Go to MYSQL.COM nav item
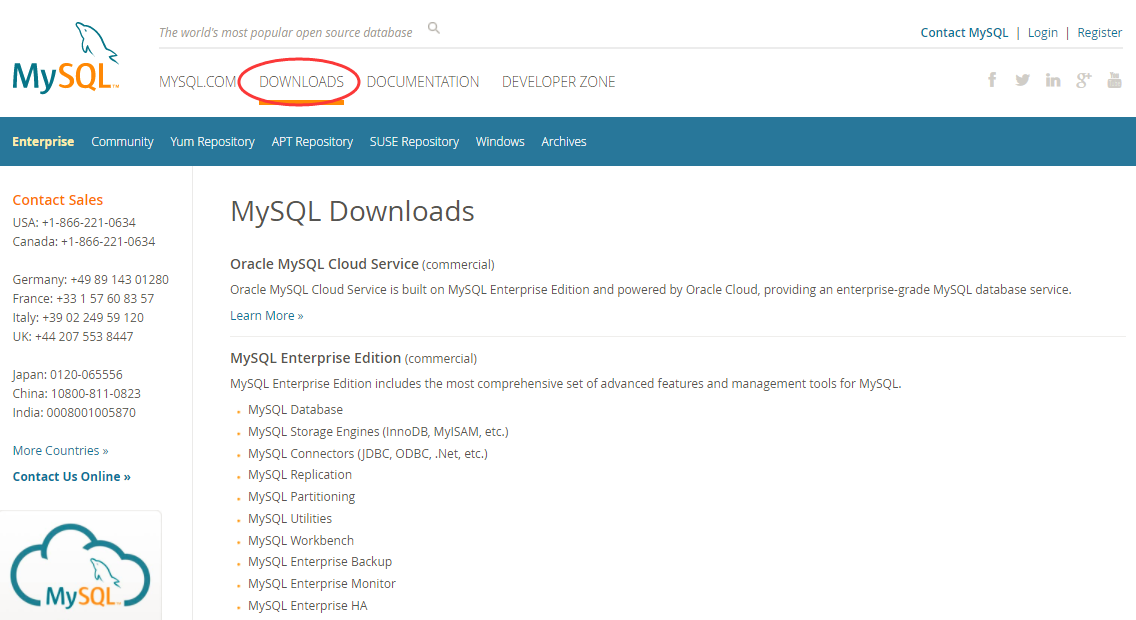Viewport: 1136px width, 620px height. (x=198, y=82)
